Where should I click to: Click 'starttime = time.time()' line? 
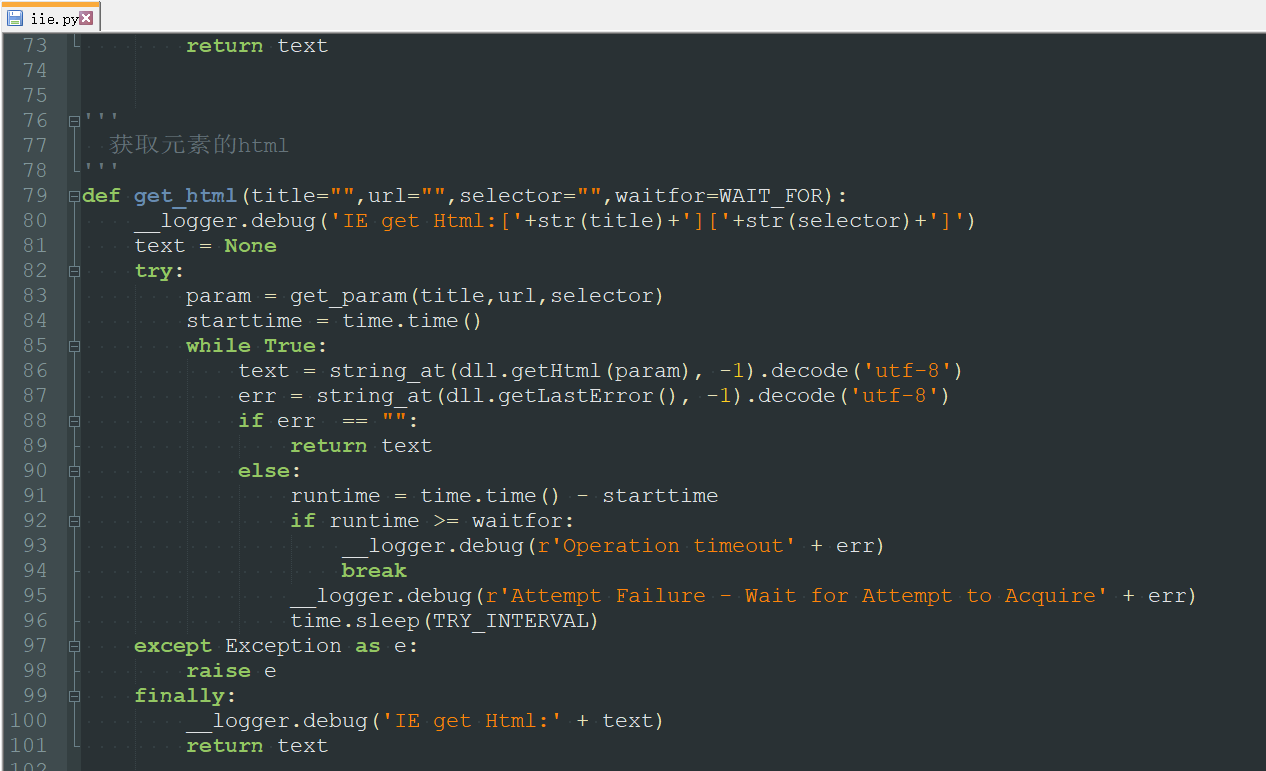coord(334,321)
